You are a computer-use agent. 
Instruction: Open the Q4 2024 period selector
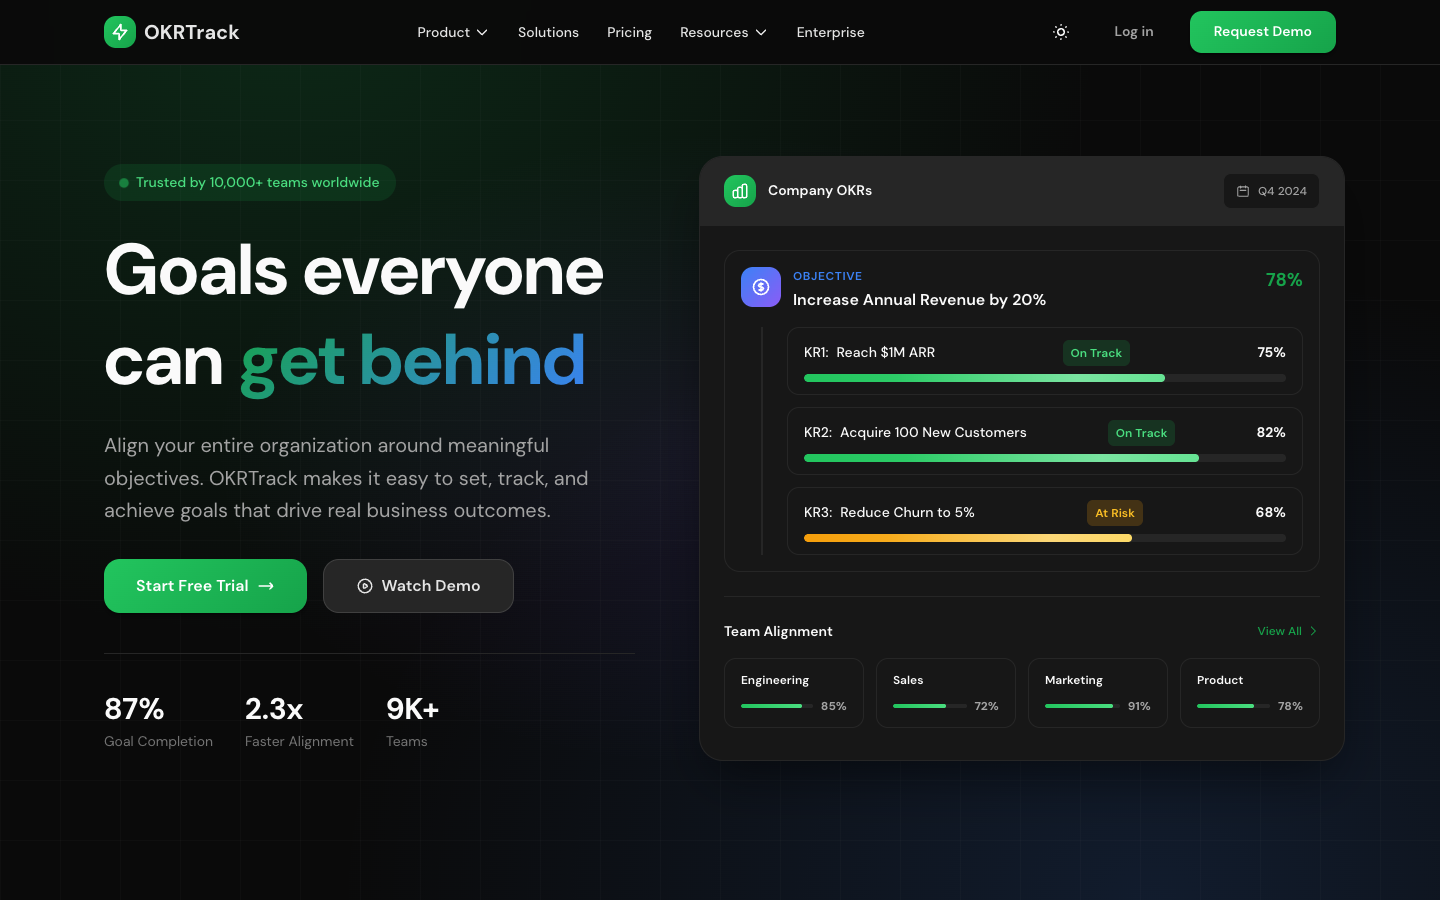point(1271,191)
